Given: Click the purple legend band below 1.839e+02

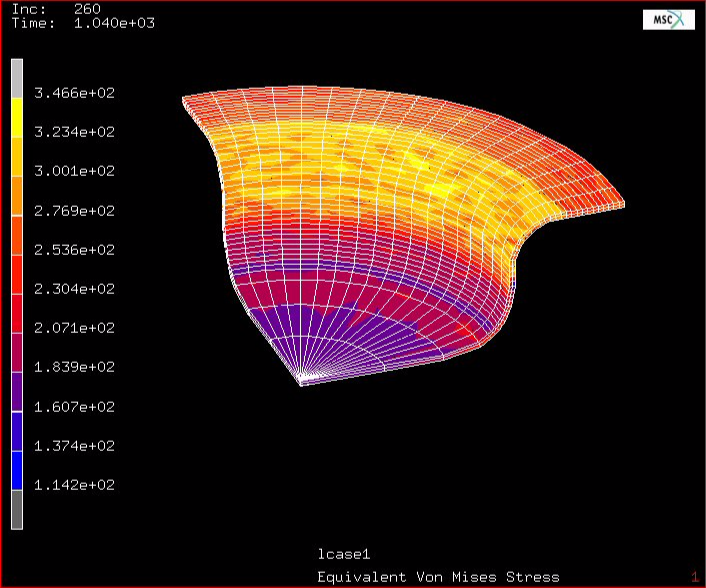Looking at the screenshot, I should pos(17,387).
